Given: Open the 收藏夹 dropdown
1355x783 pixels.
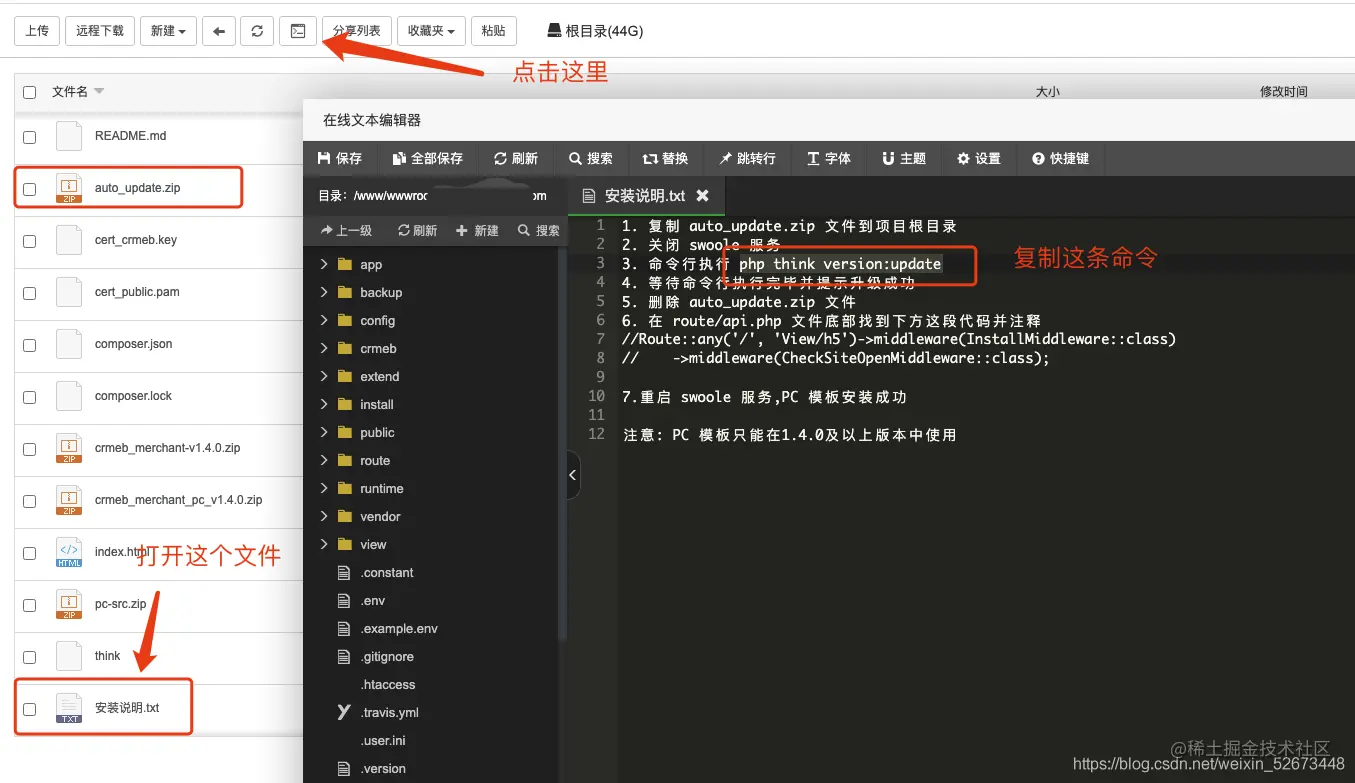Looking at the screenshot, I should pos(431,31).
